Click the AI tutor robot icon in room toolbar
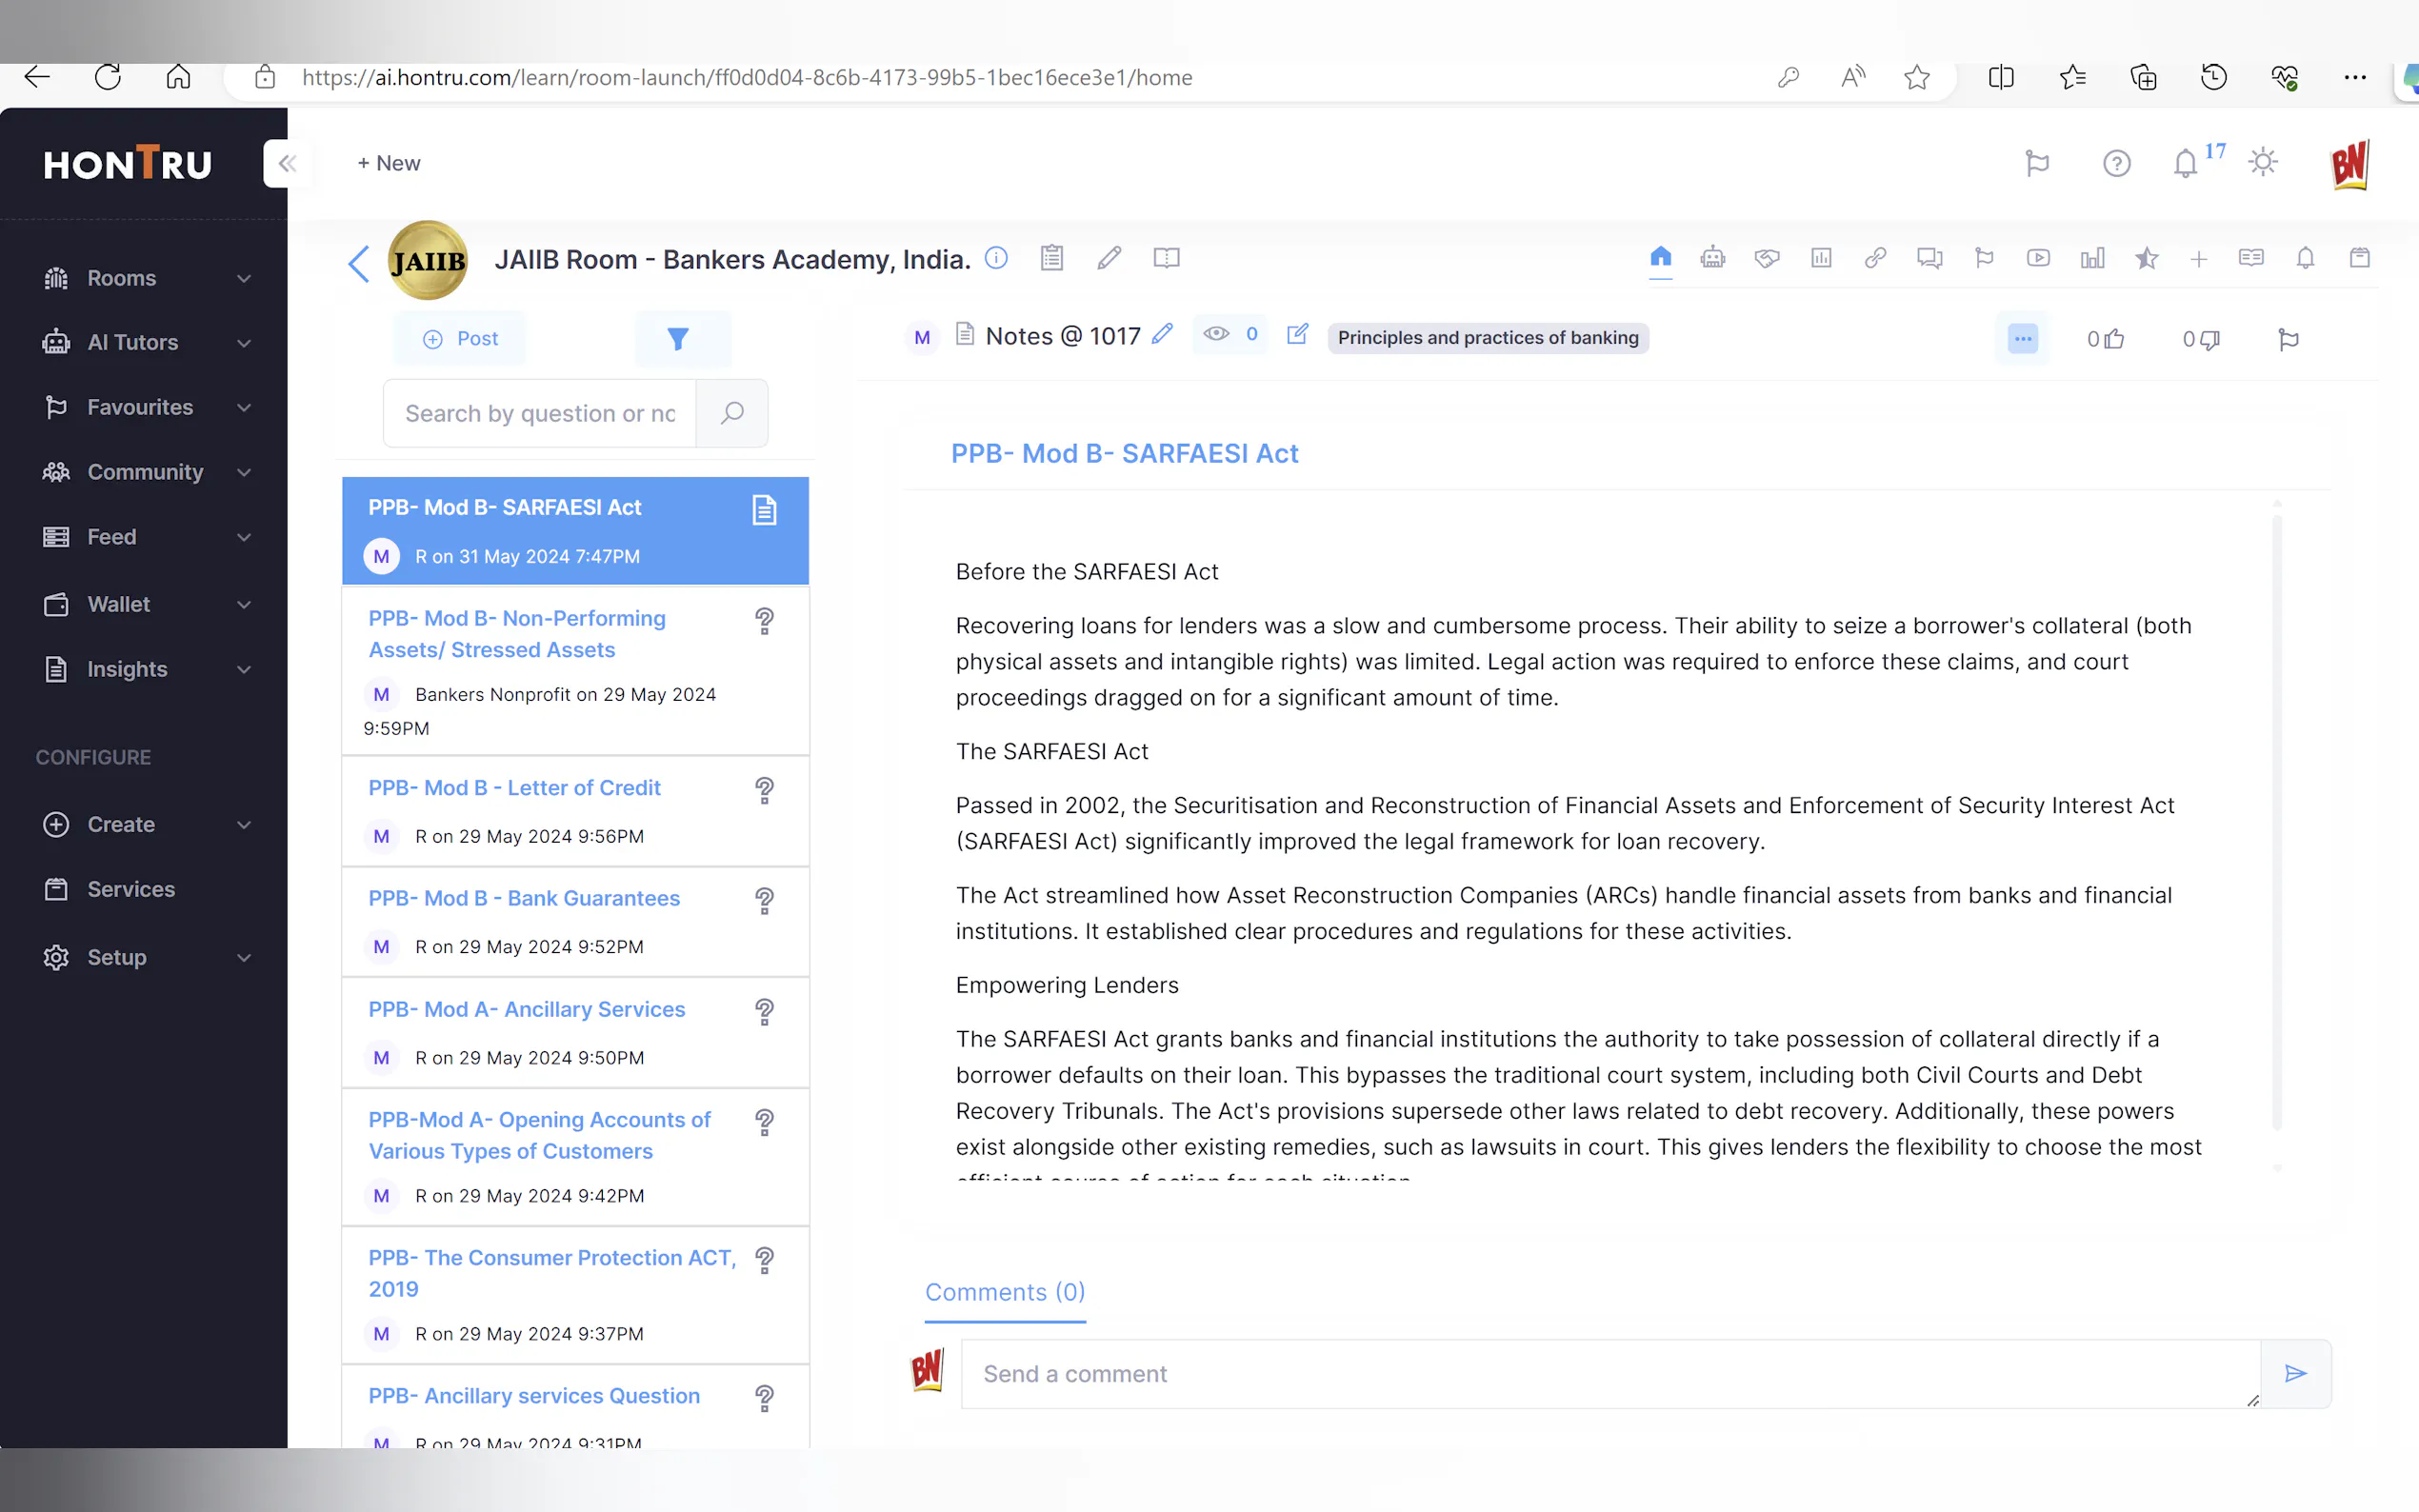This screenshot has height=1512, width=2419. [1712, 258]
